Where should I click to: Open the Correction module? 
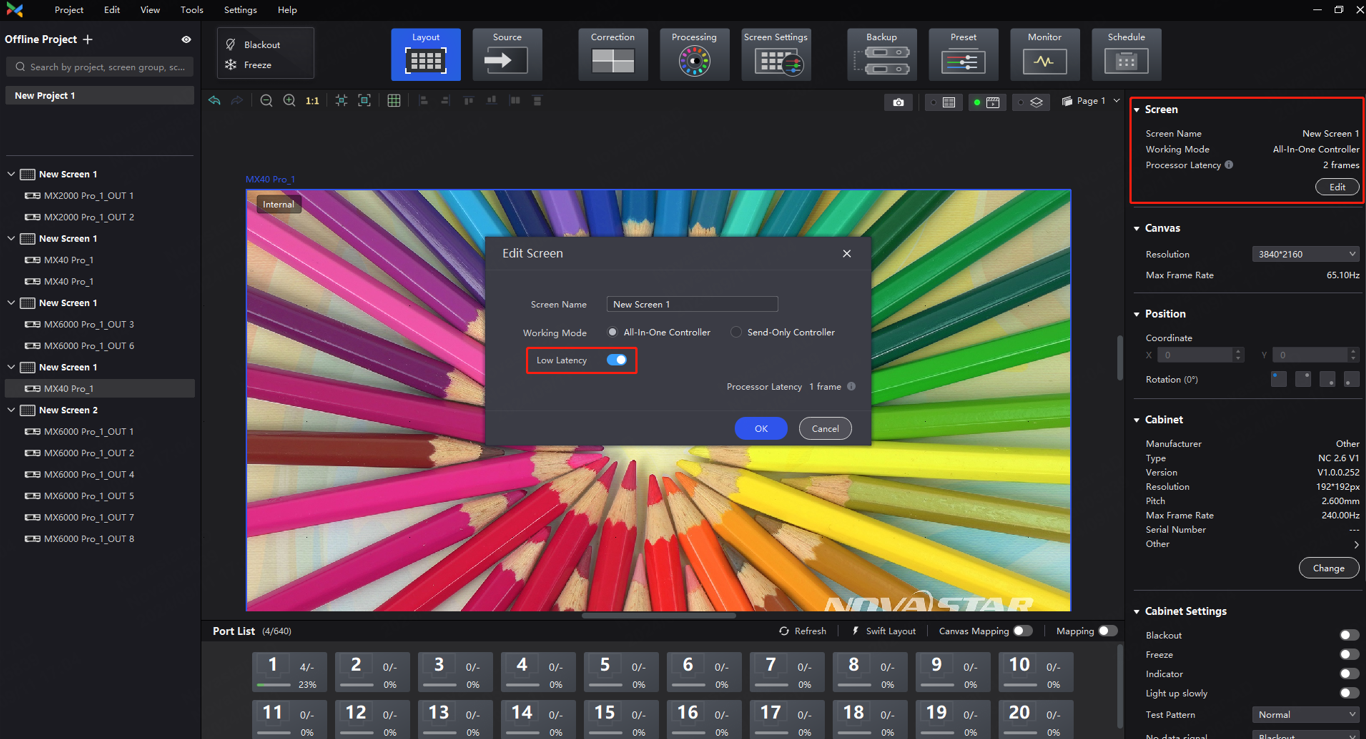pos(612,54)
